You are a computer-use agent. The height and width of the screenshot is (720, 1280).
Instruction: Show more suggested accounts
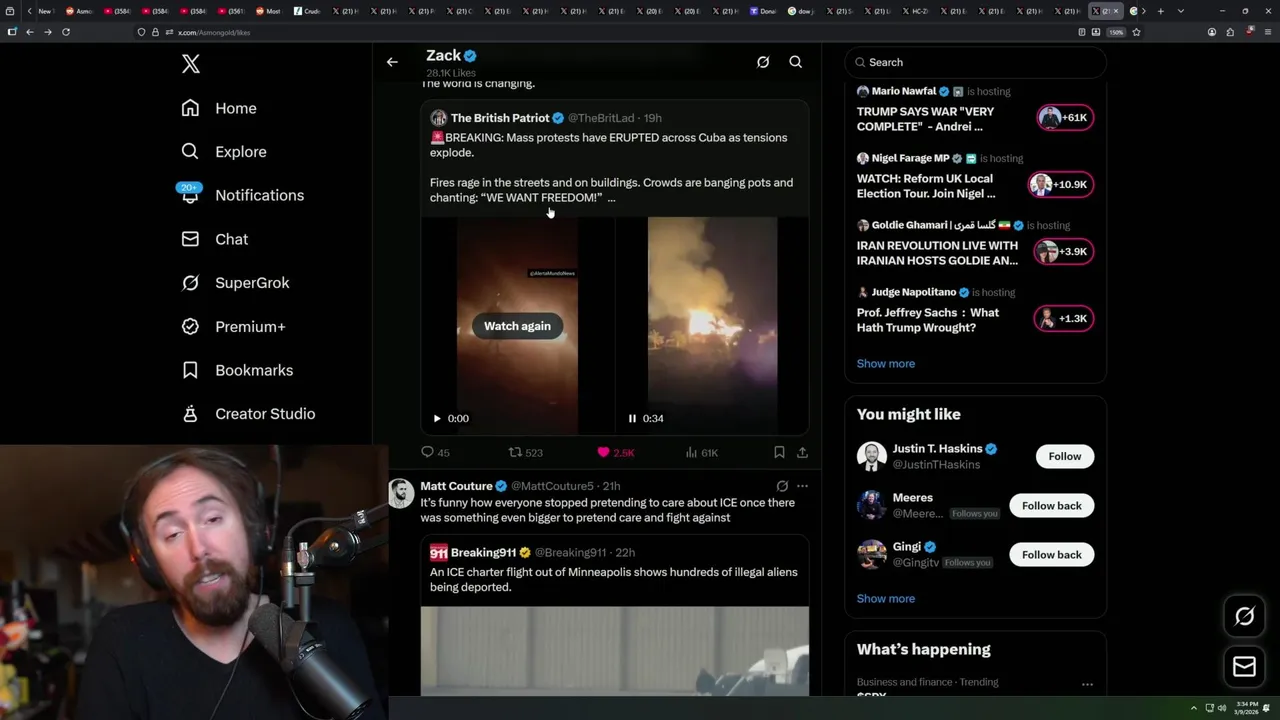[885, 599]
